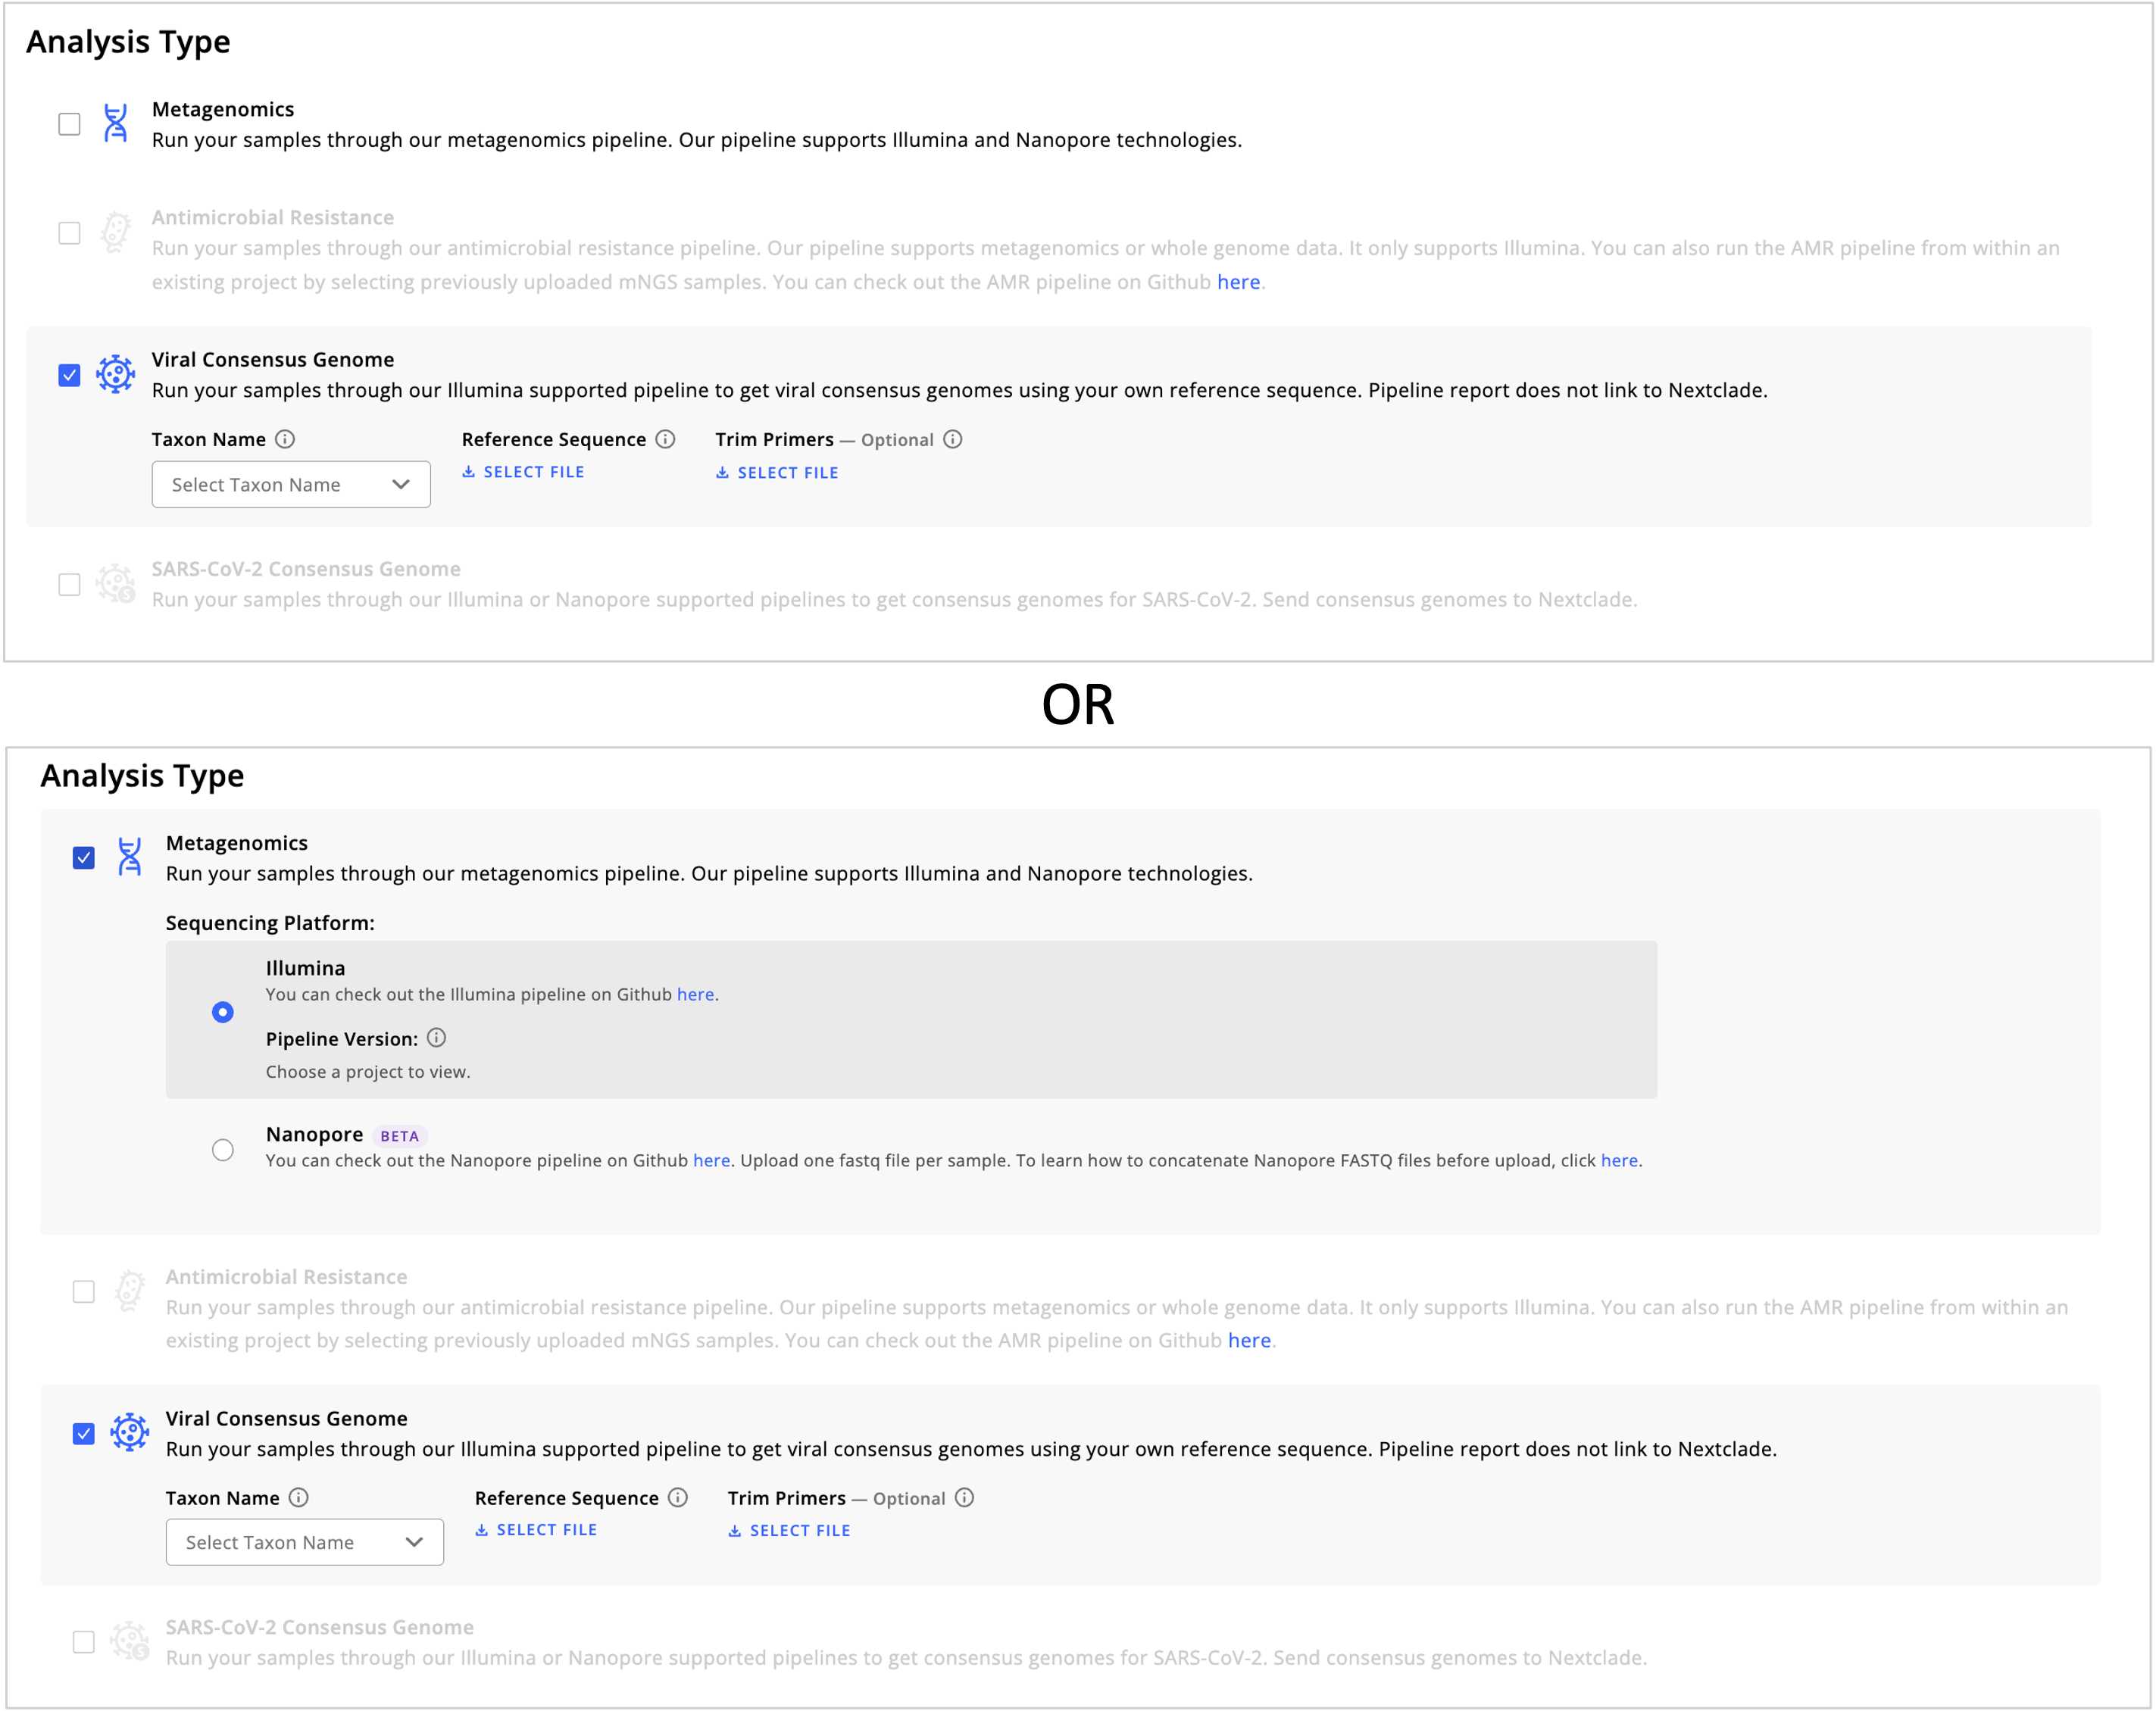Click 'Antimicrobial Resistance' title in top panel
2156x1711 pixels.
click(x=273, y=217)
